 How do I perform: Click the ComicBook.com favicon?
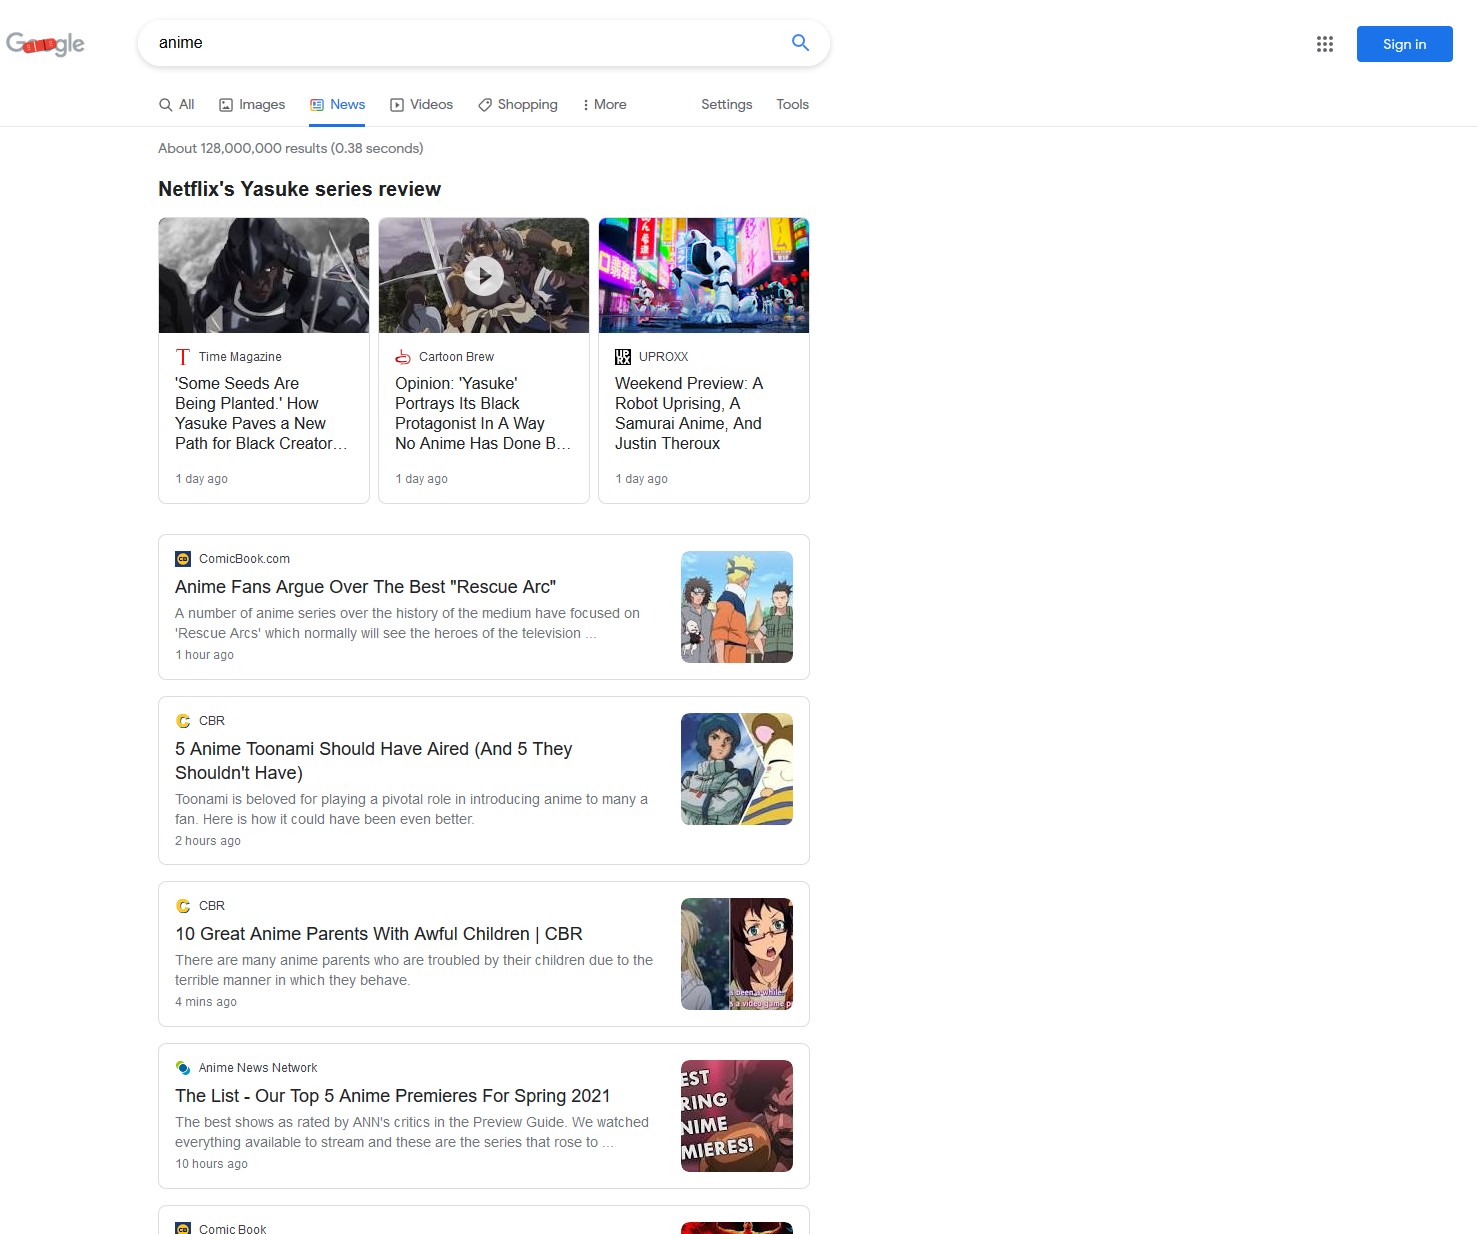pos(183,559)
